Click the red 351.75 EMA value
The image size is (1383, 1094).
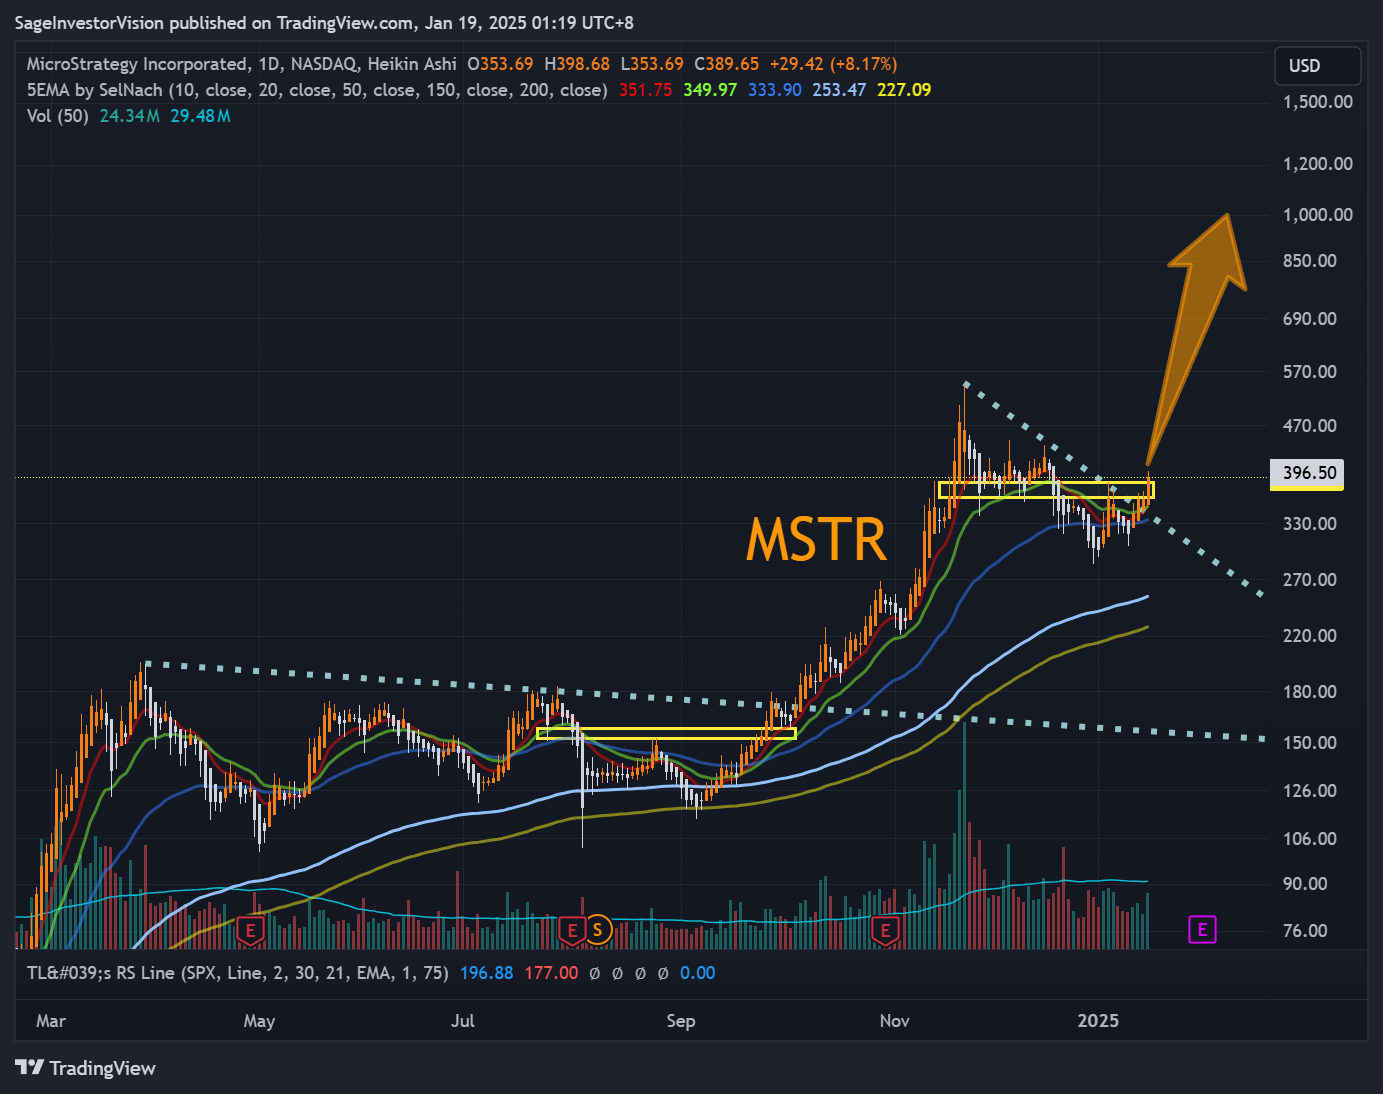tap(645, 90)
